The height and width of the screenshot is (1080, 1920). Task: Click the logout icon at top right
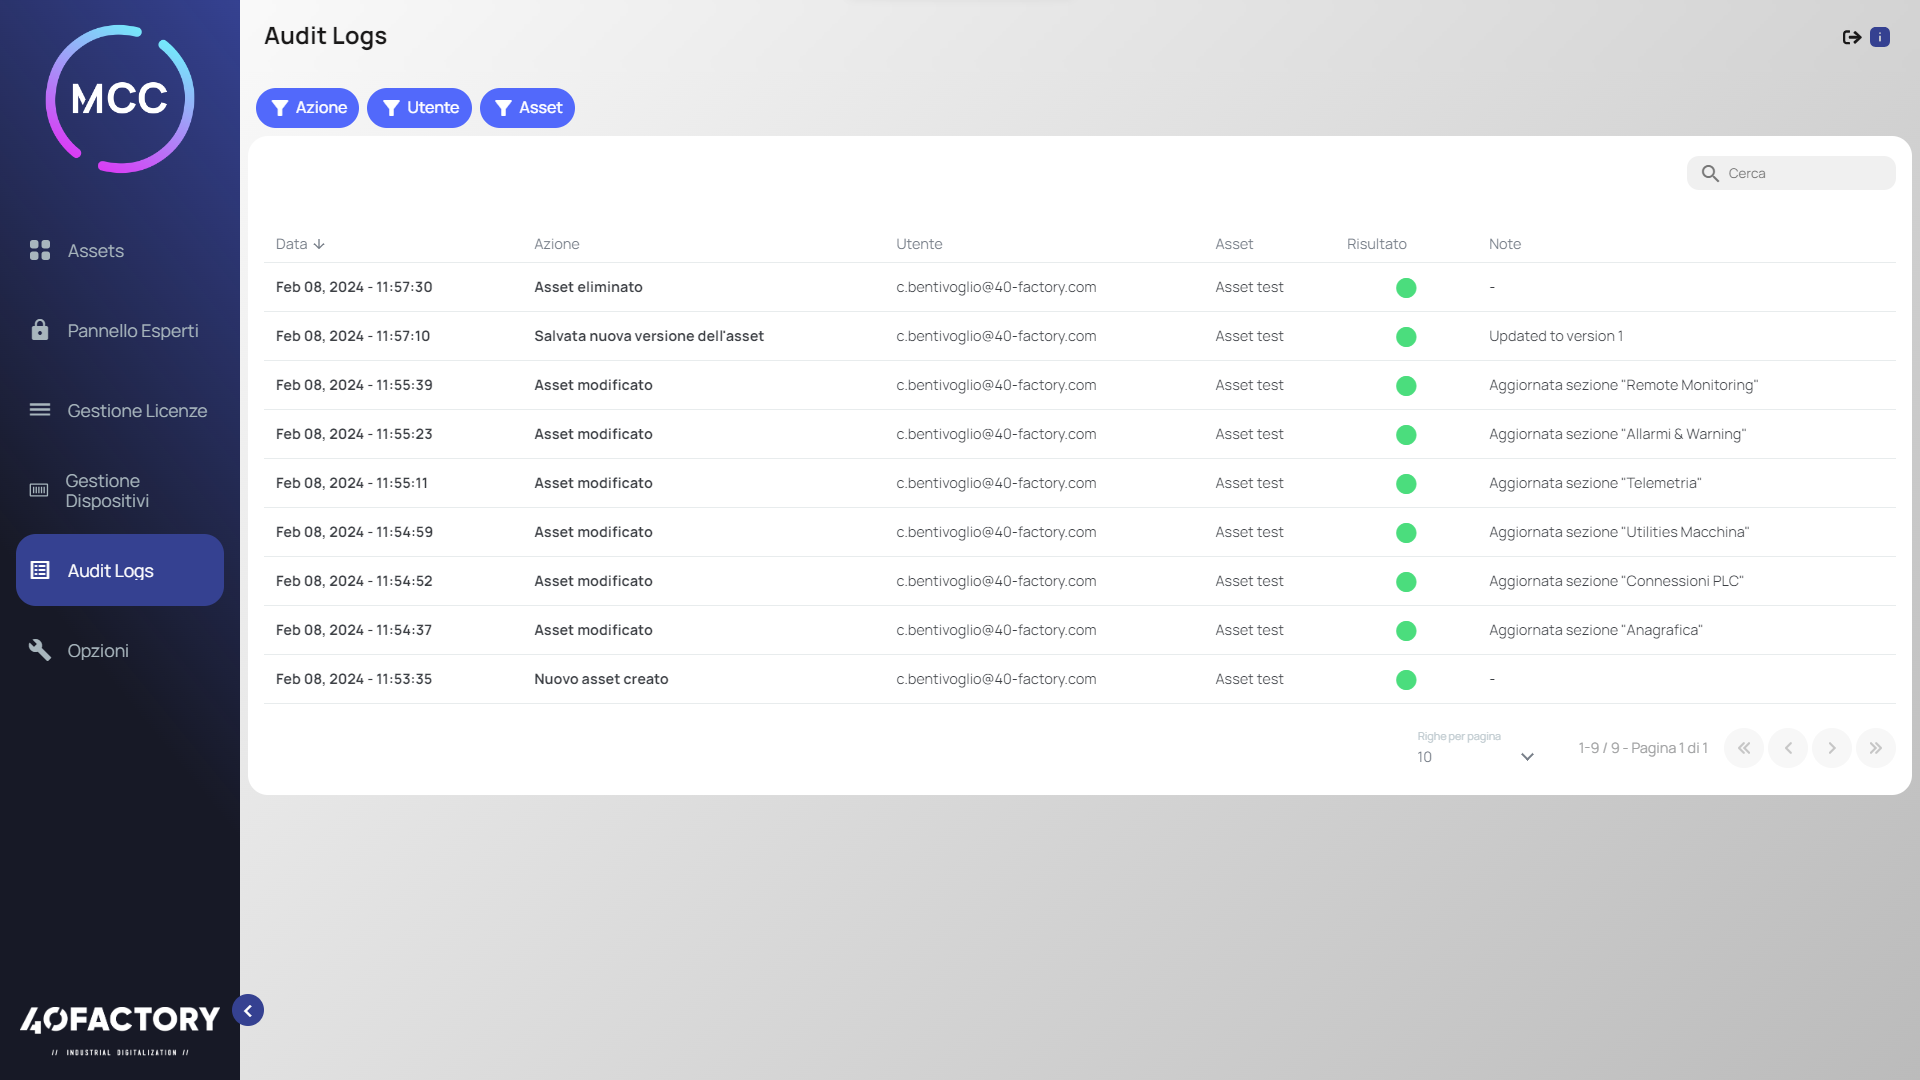[x=1851, y=37]
